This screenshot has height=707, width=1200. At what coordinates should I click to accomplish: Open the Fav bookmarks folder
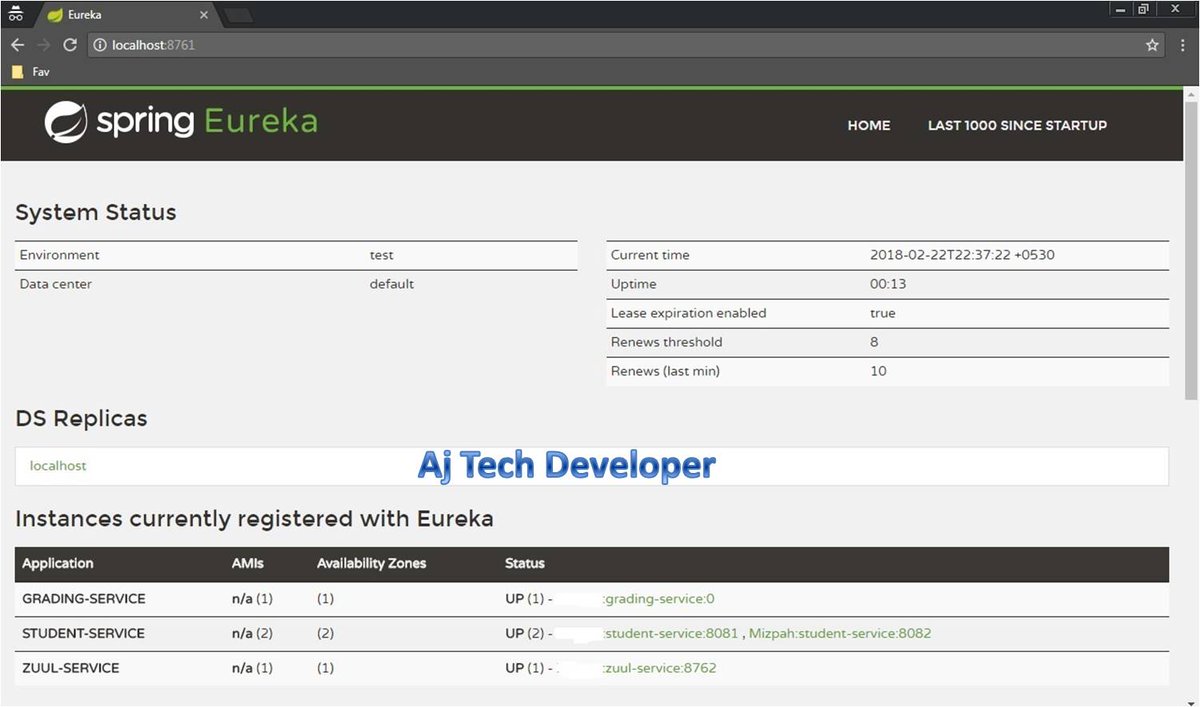(30, 71)
